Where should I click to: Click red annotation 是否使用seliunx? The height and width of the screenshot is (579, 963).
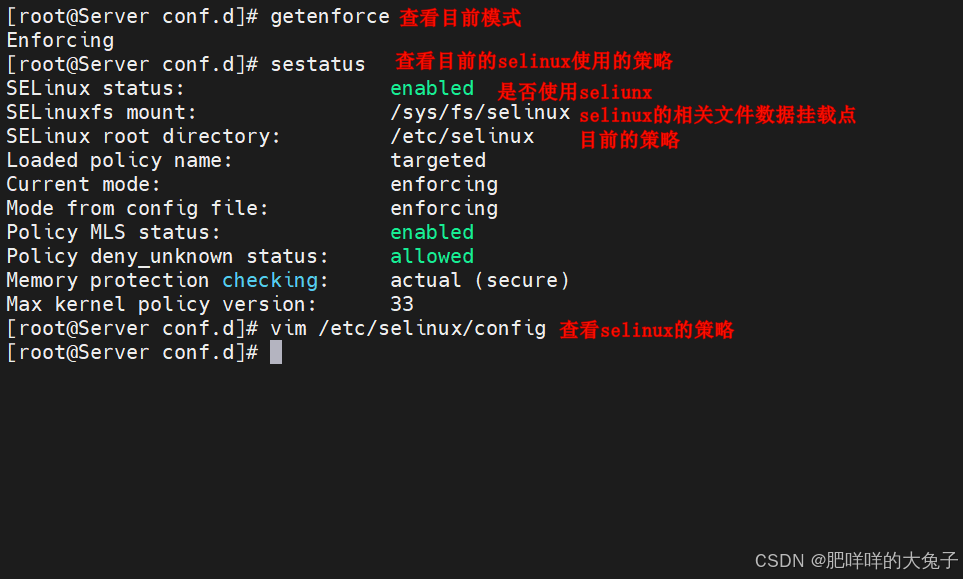(574, 92)
